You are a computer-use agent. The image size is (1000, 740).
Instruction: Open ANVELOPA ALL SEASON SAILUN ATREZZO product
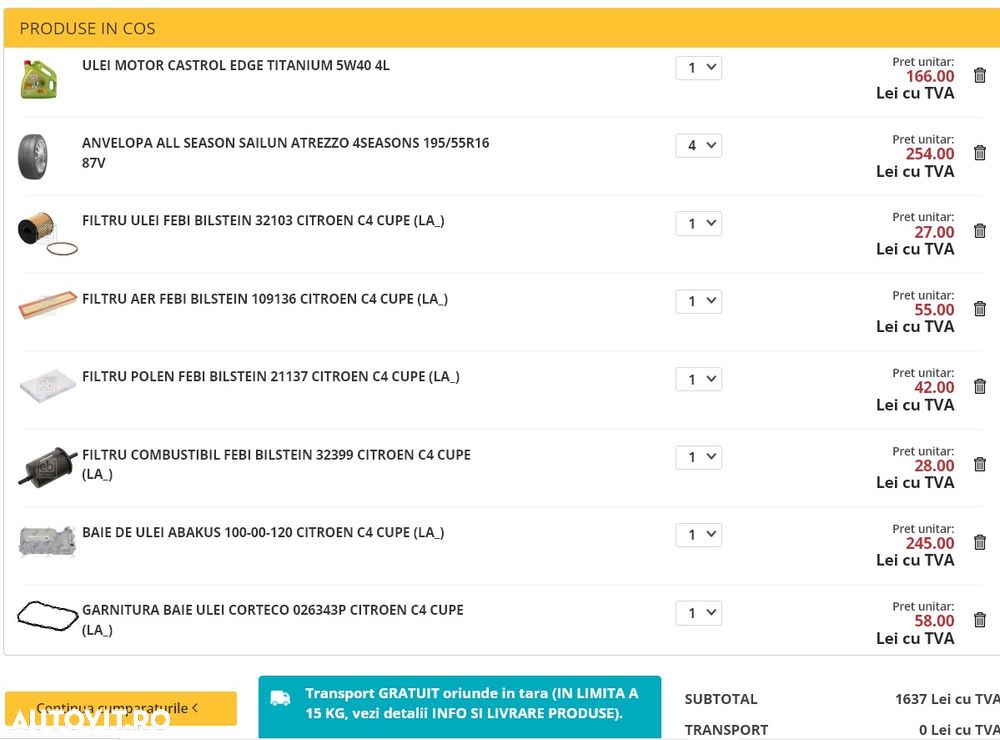285,152
